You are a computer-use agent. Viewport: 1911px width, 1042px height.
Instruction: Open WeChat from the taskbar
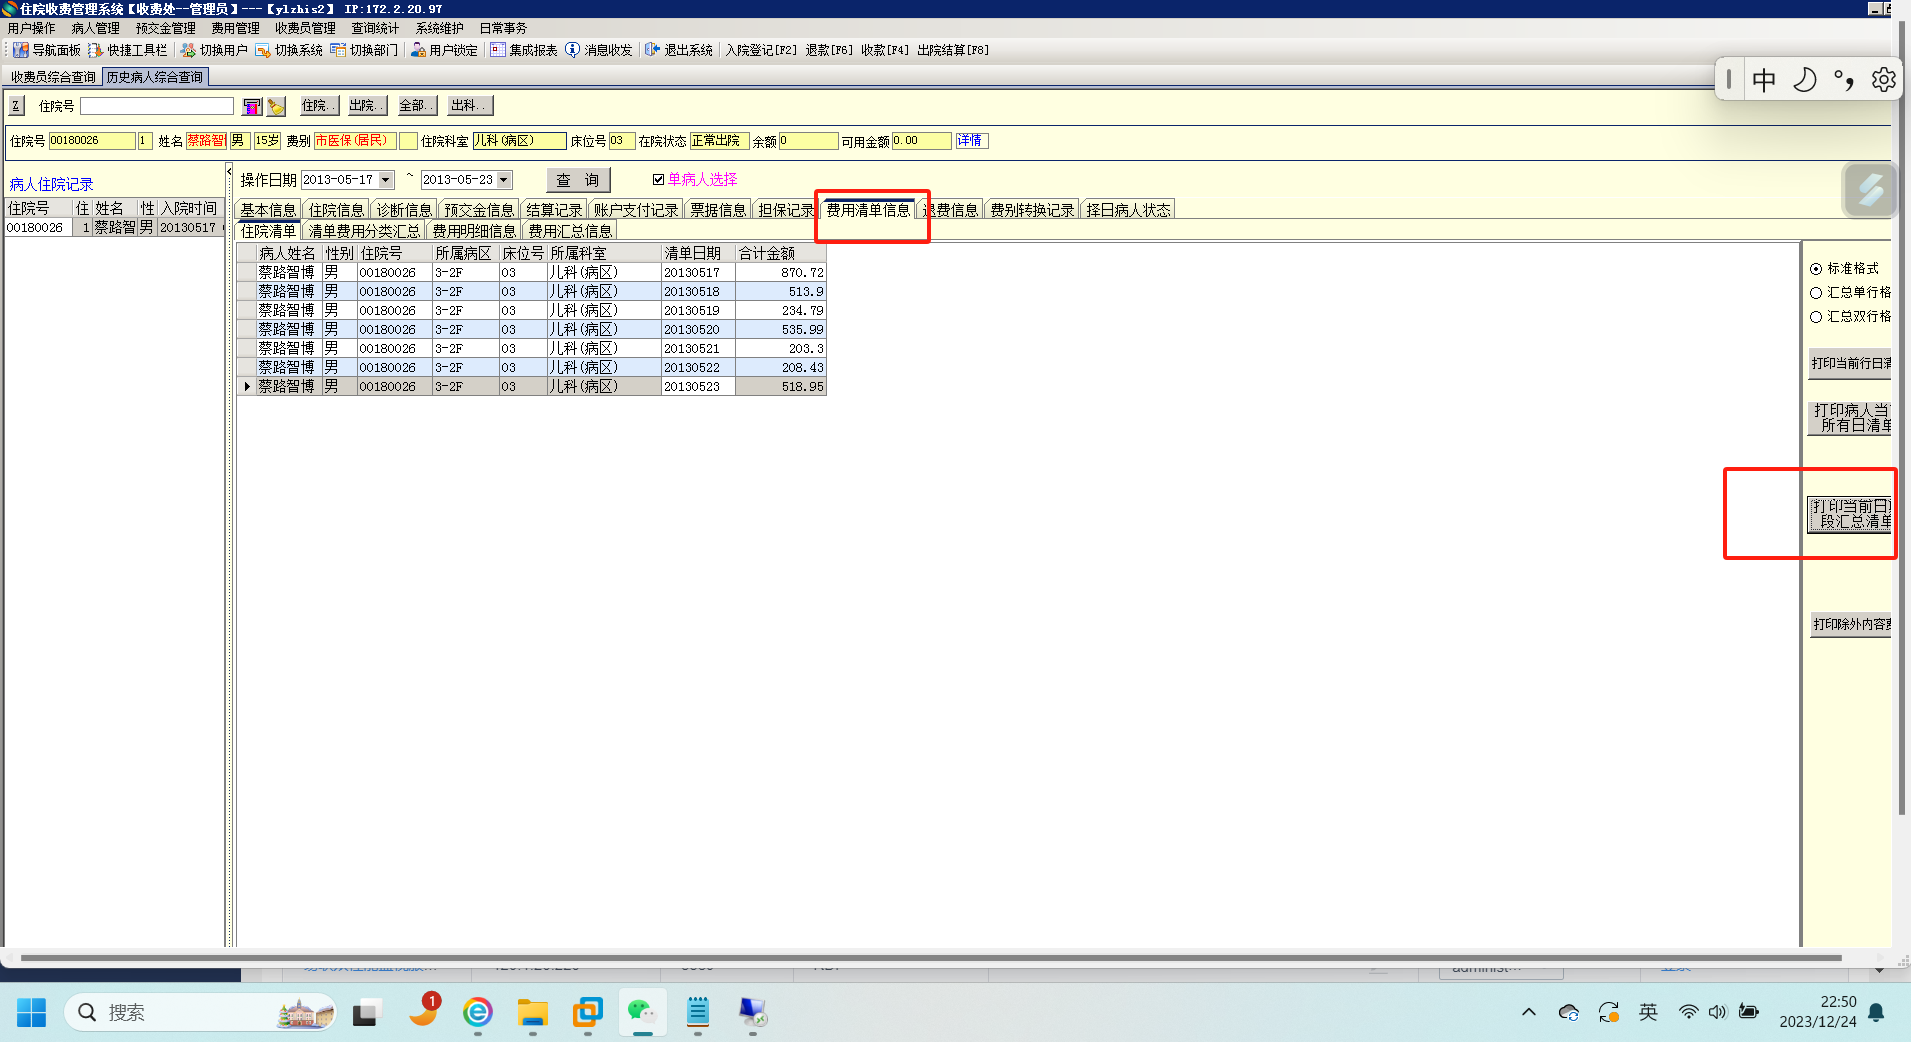tap(641, 1013)
